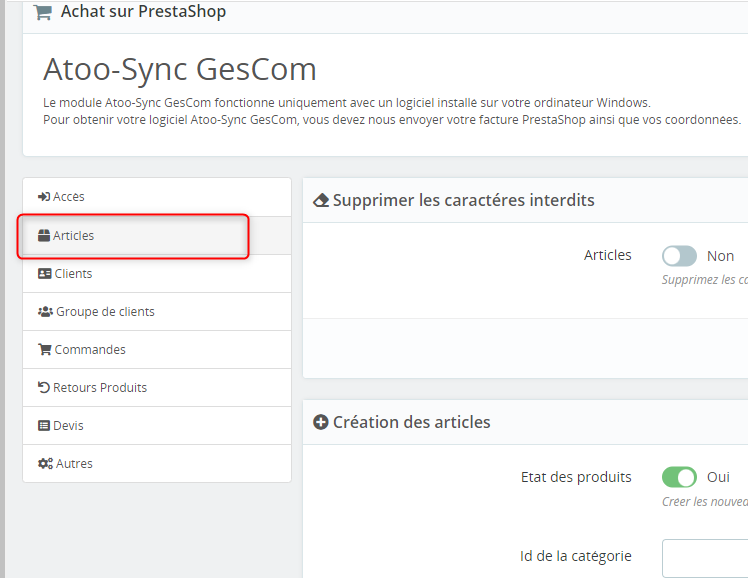
Task: Click the Achat sur PrestaShop heading
Action: tap(143, 11)
